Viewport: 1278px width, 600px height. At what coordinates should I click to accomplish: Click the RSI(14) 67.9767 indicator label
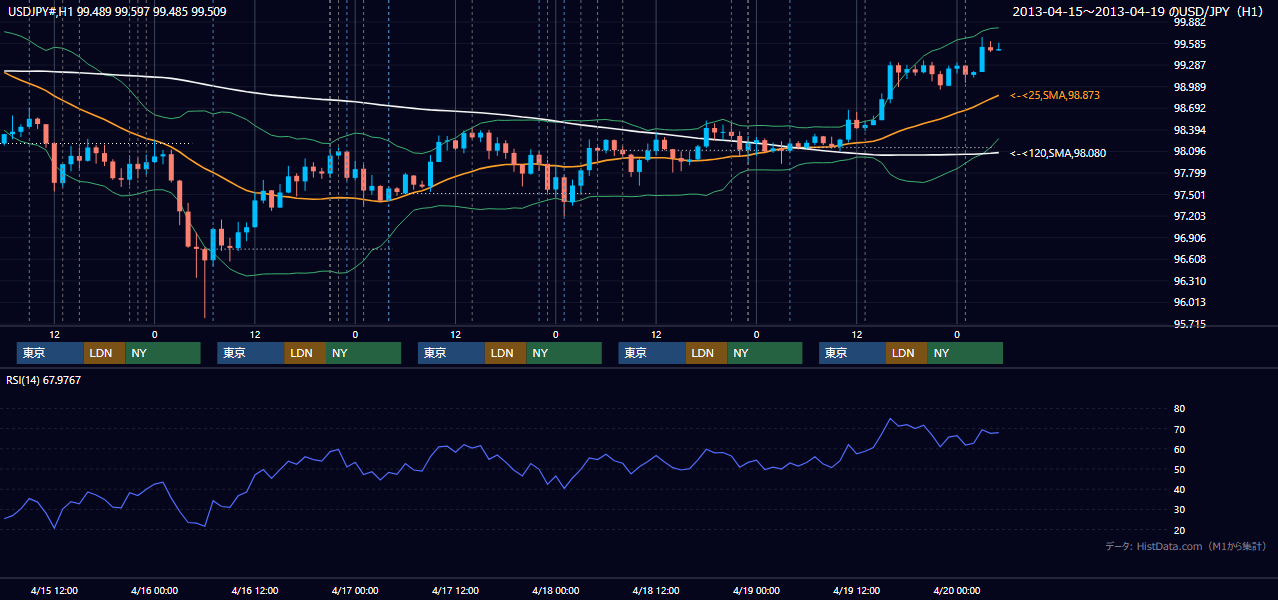coord(44,380)
